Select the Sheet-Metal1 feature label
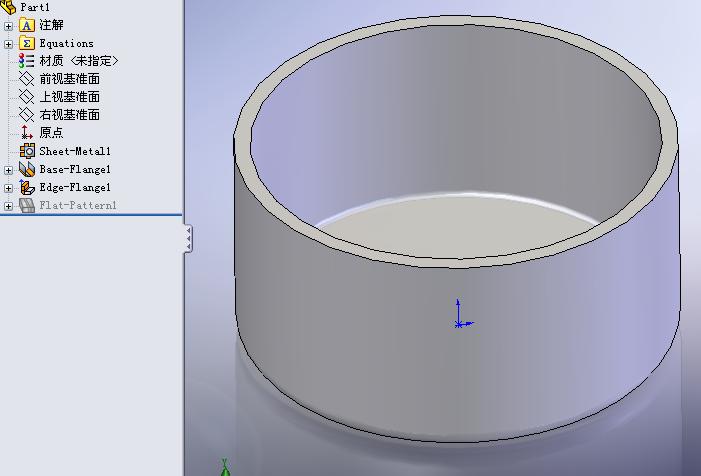Screen dimensions: 701x476 coord(75,151)
